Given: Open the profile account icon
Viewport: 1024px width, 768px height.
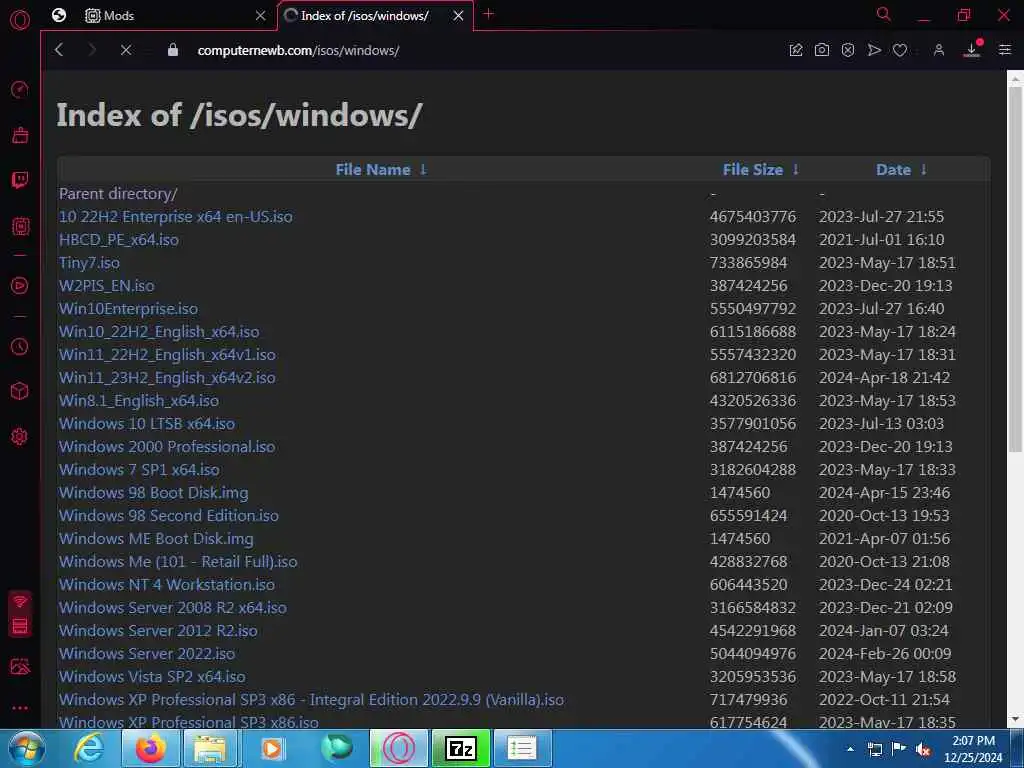Looking at the screenshot, I should [x=938, y=50].
